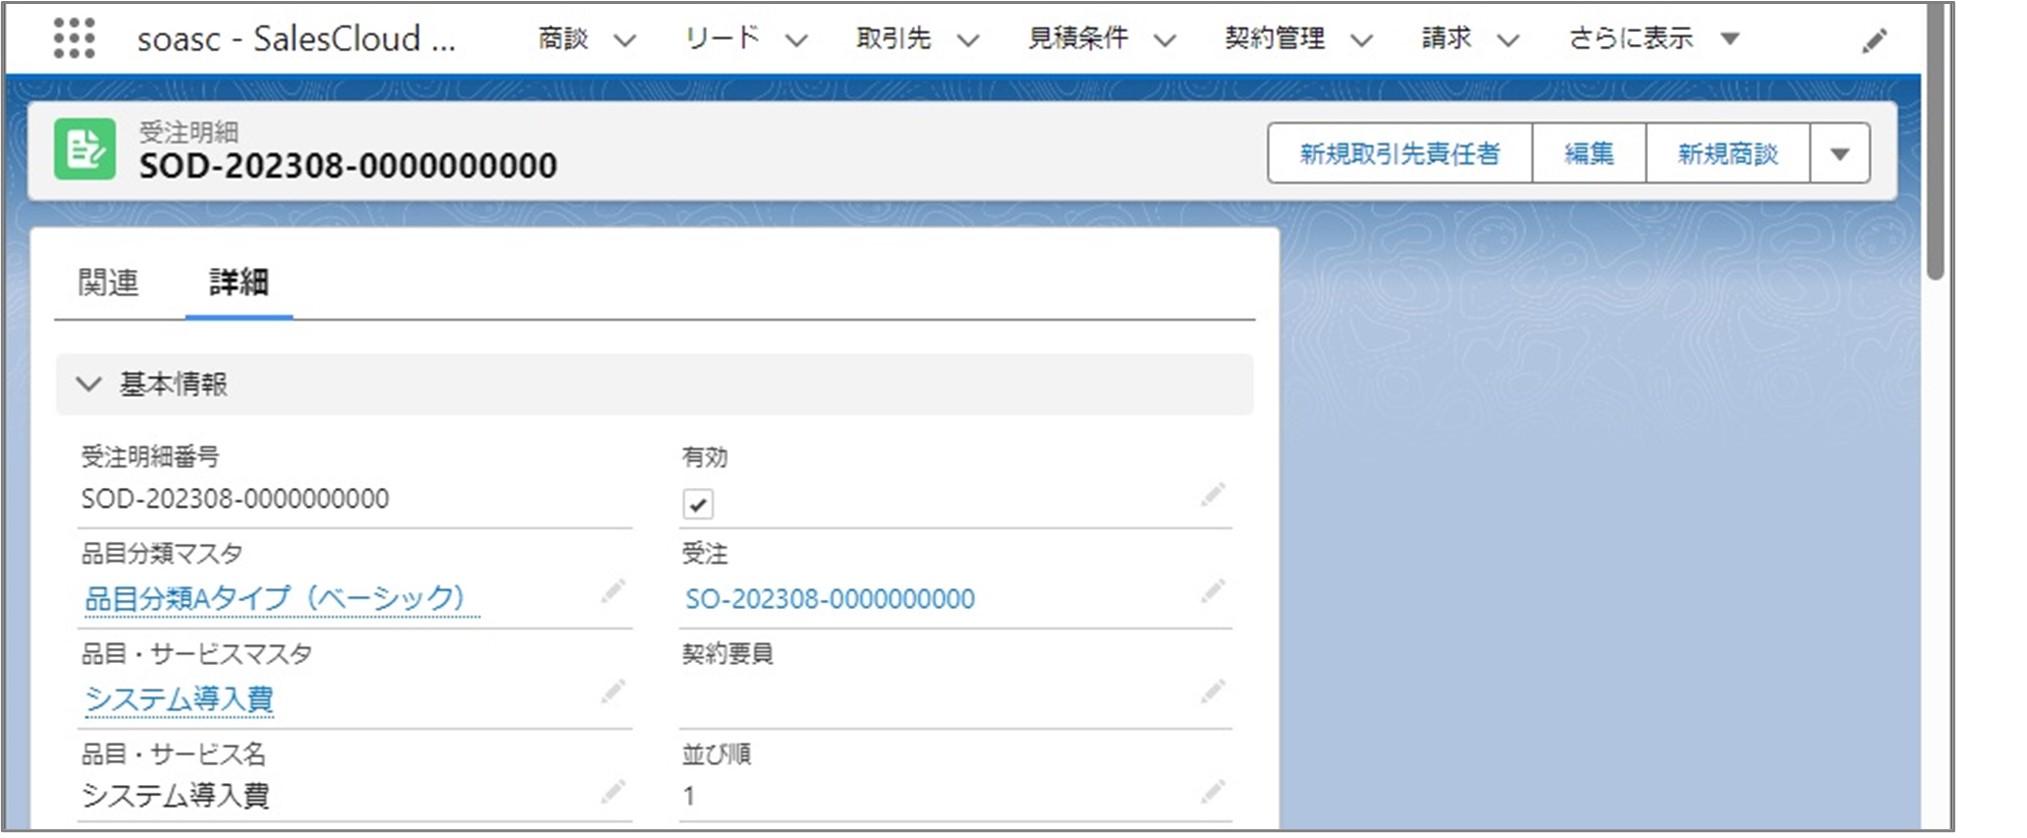Click the 並び順 value 1
The image size is (2027, 838).
point(689,796)
